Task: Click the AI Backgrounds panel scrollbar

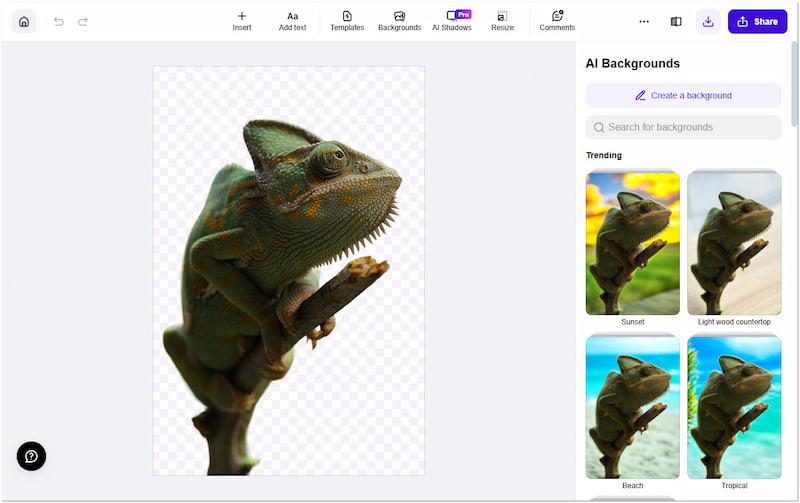Action: point(794,84)
